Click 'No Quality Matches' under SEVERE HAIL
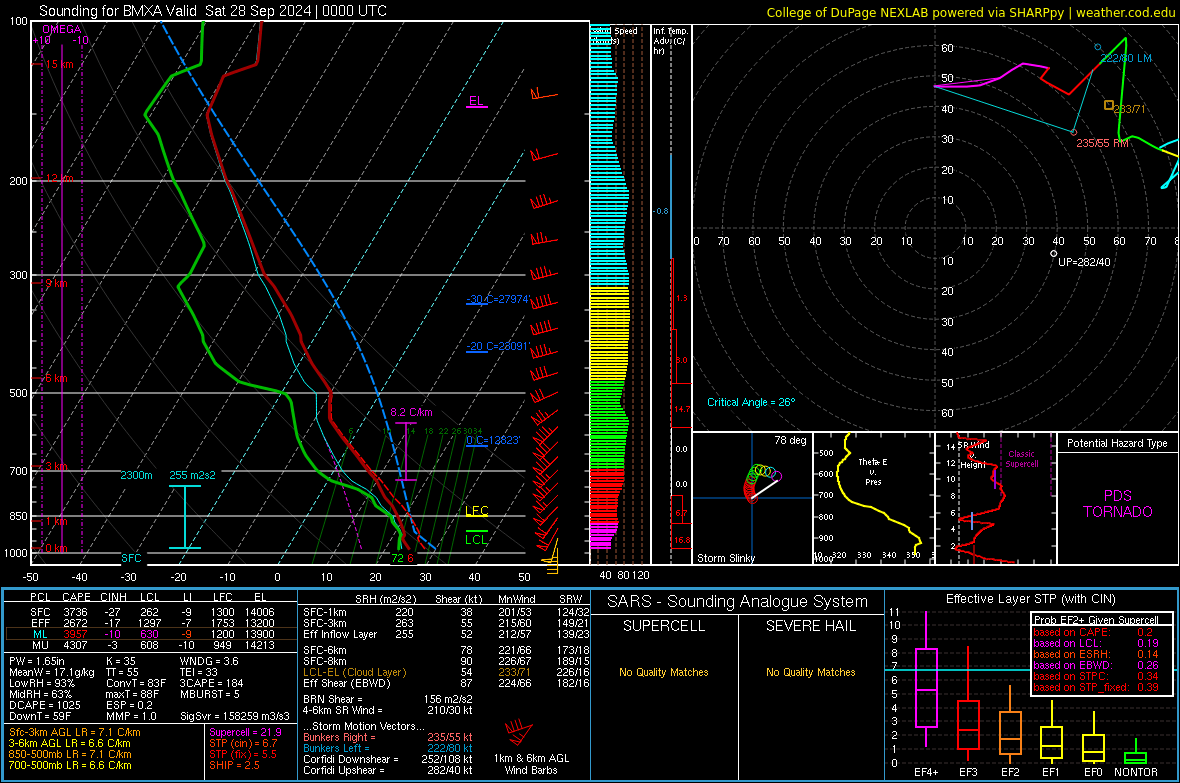 (x=810, y=672)
